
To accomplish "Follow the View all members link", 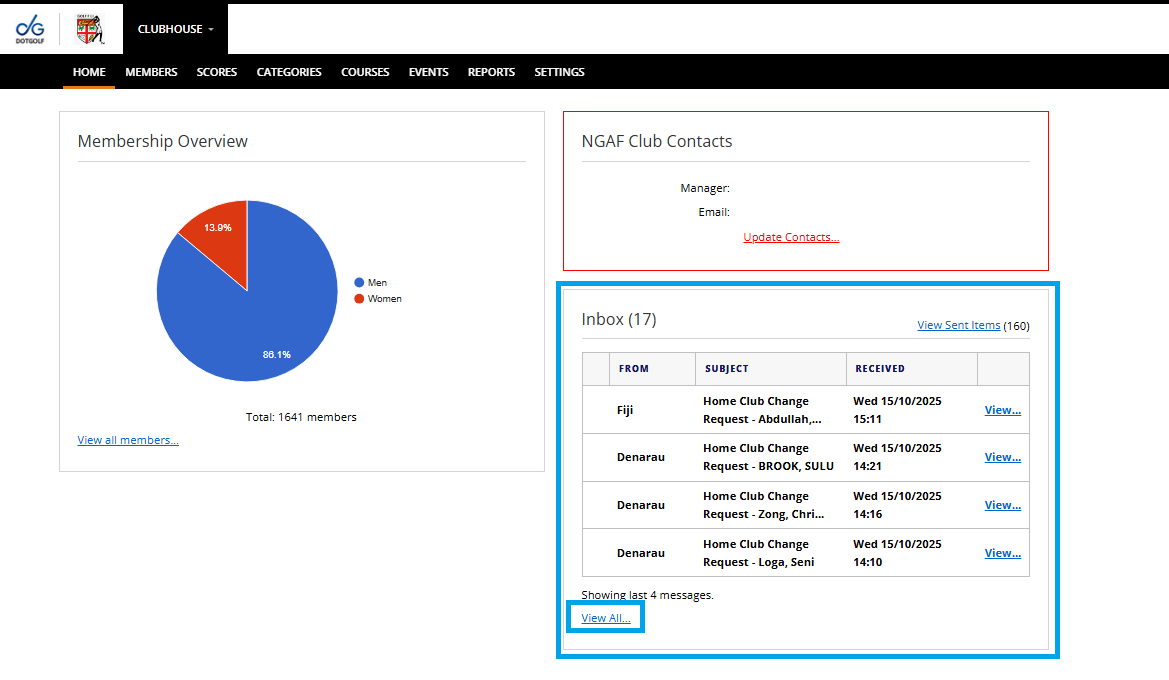I will coord(128,440).
